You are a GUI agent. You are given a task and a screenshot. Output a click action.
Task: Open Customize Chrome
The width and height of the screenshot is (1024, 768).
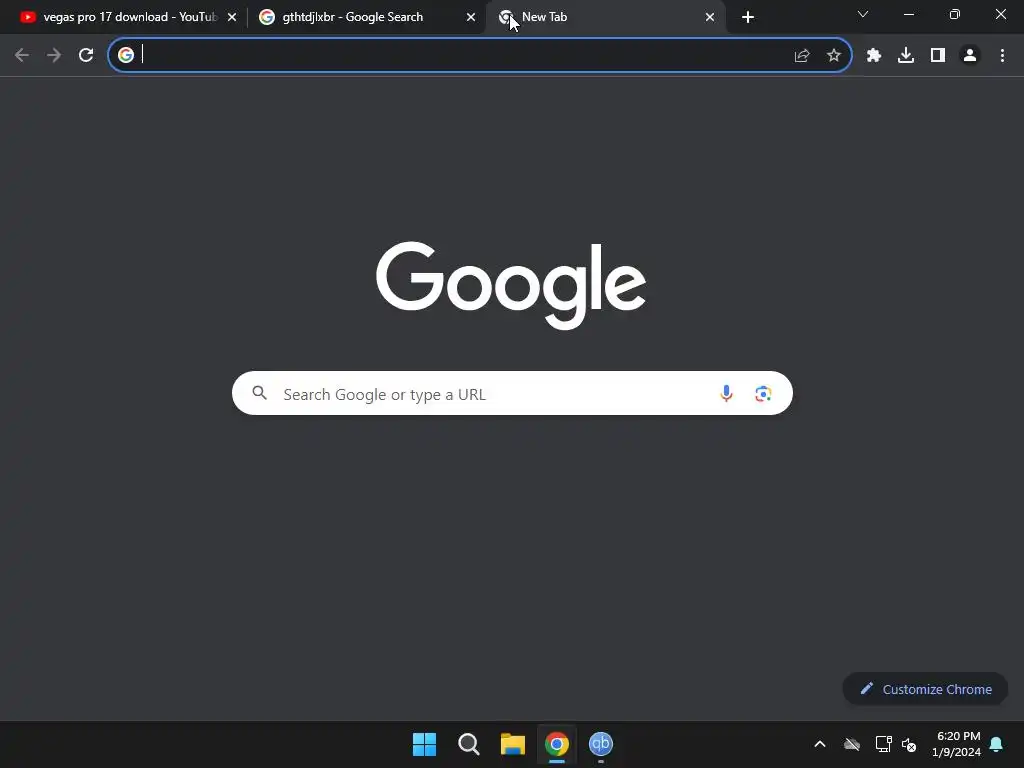(925, 689)
